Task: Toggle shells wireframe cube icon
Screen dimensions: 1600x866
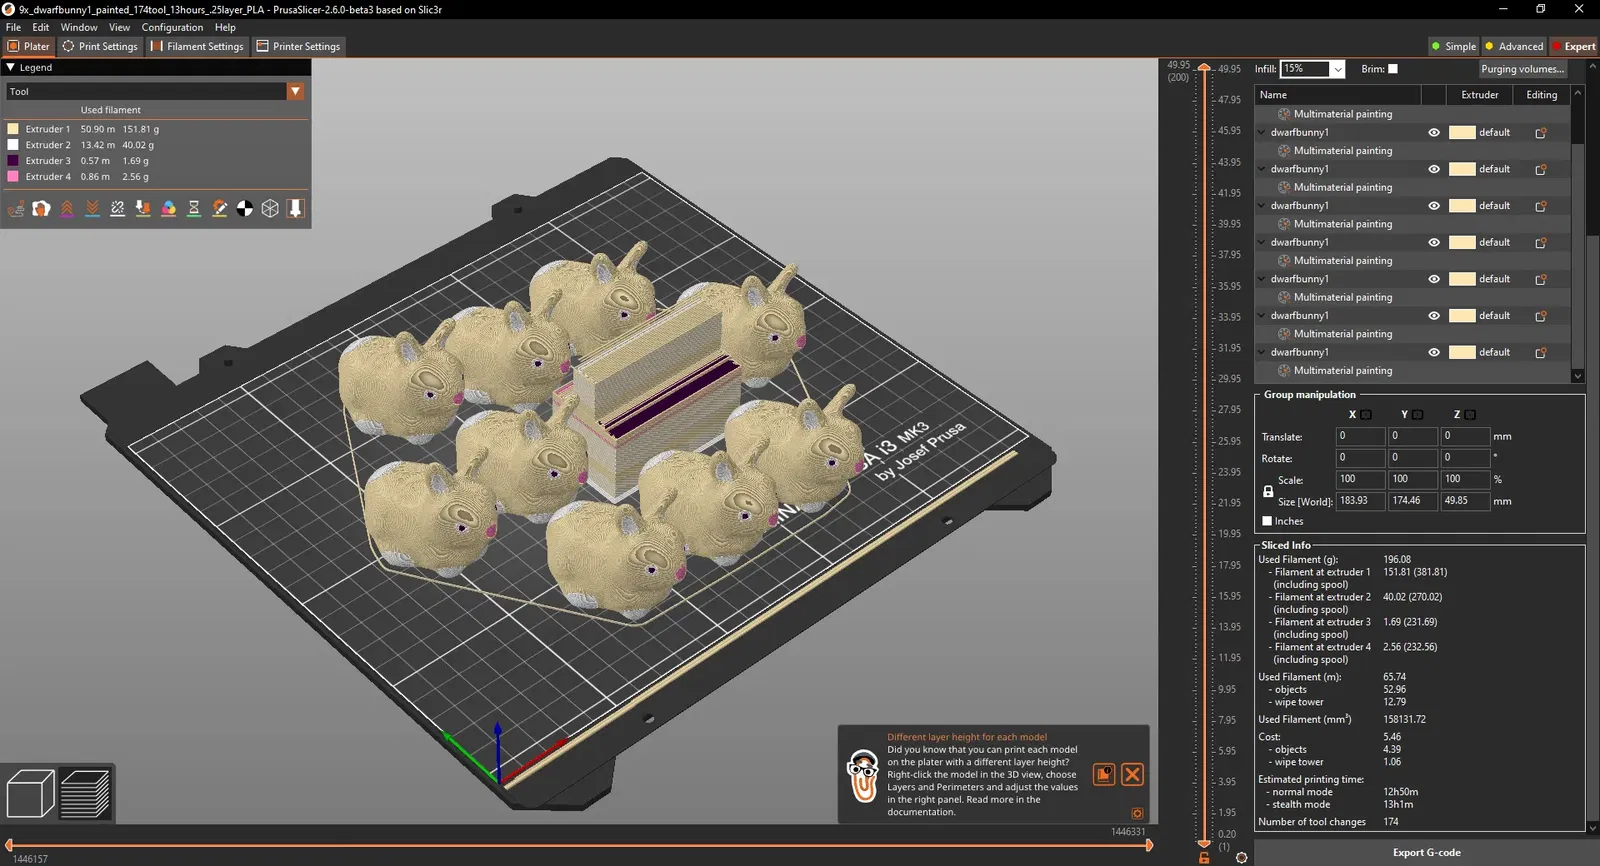Action: coord(270,208)
